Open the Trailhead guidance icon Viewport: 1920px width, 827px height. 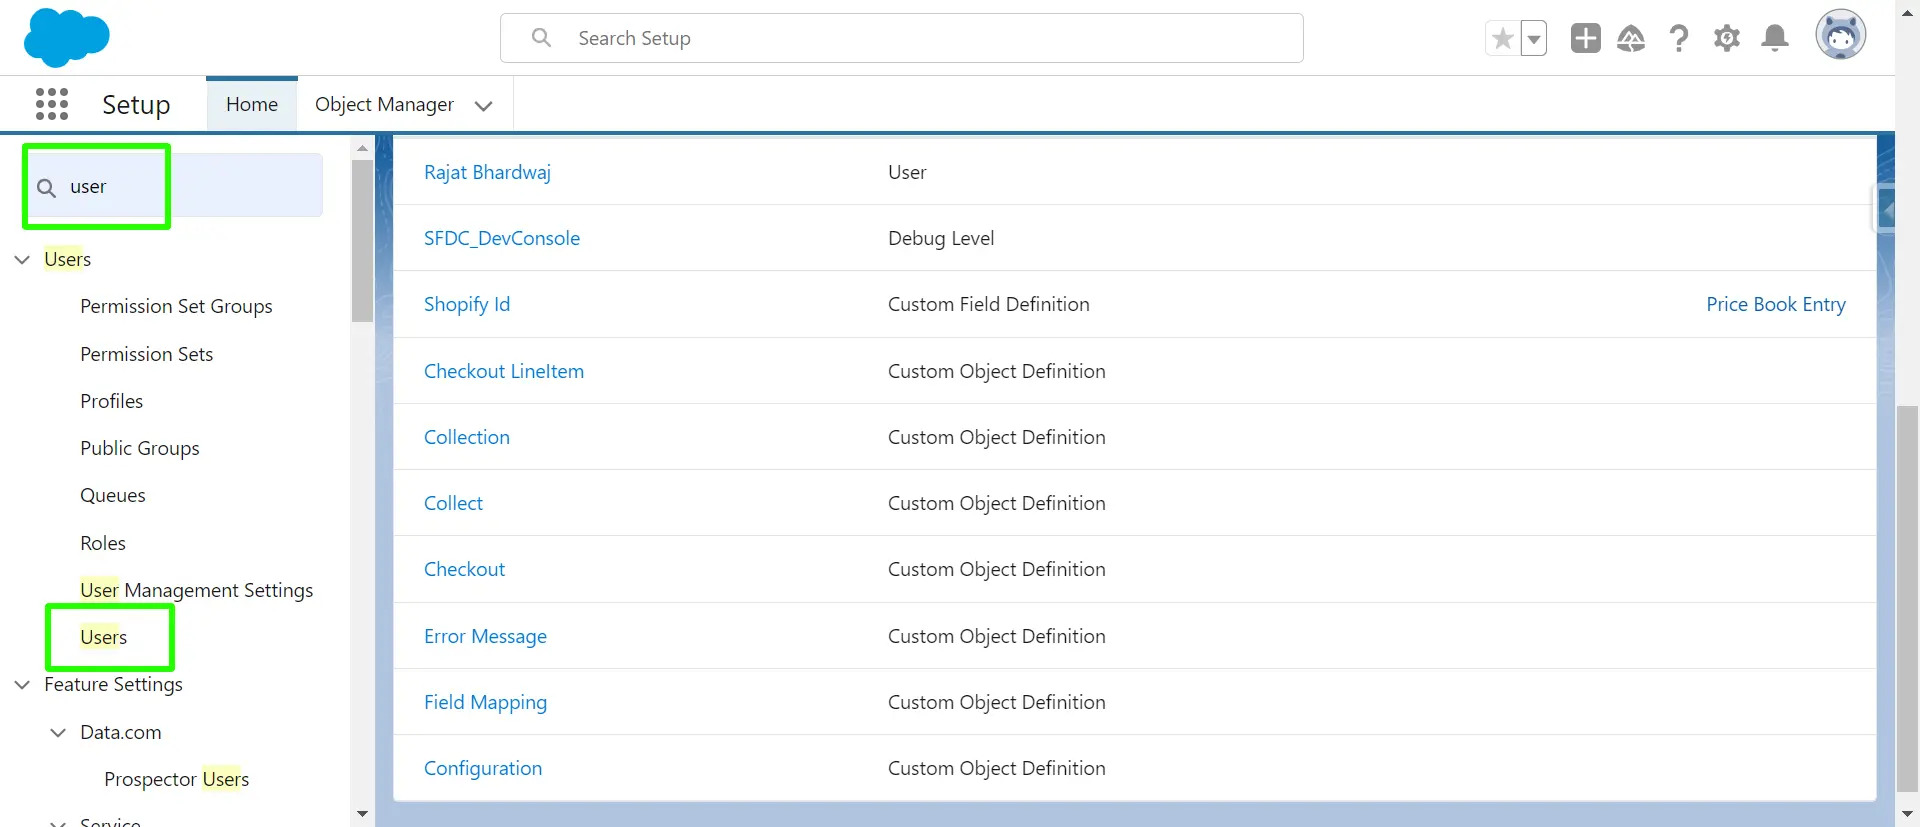click(x=1631, y=38)
